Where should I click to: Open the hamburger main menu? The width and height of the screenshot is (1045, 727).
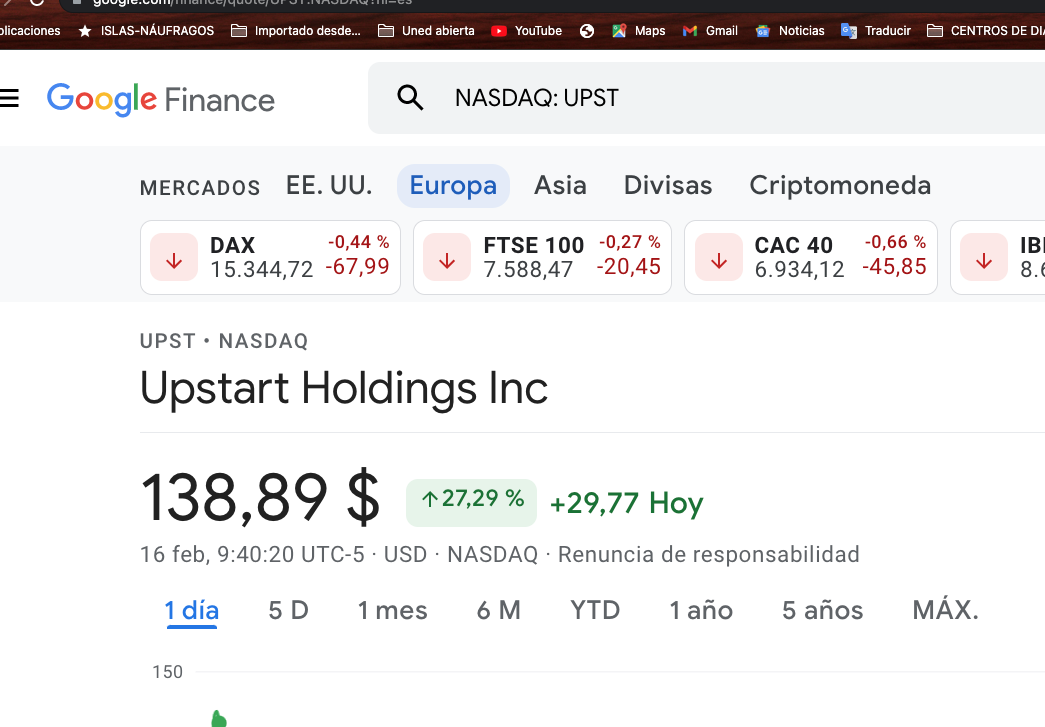pyautogui.click(x=9, y=99)
